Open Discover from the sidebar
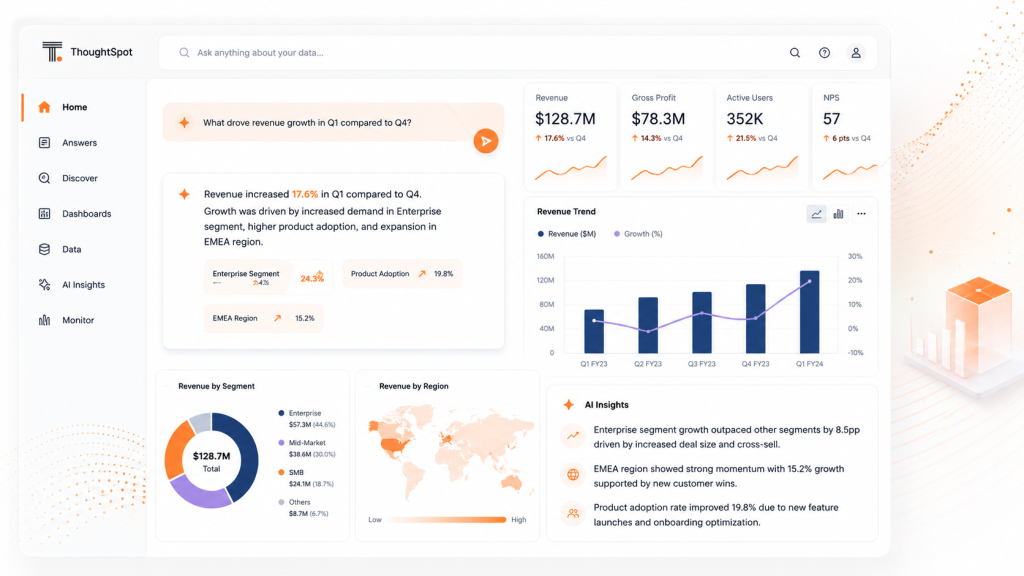1024x576 pixels. (x=82, y=178)
